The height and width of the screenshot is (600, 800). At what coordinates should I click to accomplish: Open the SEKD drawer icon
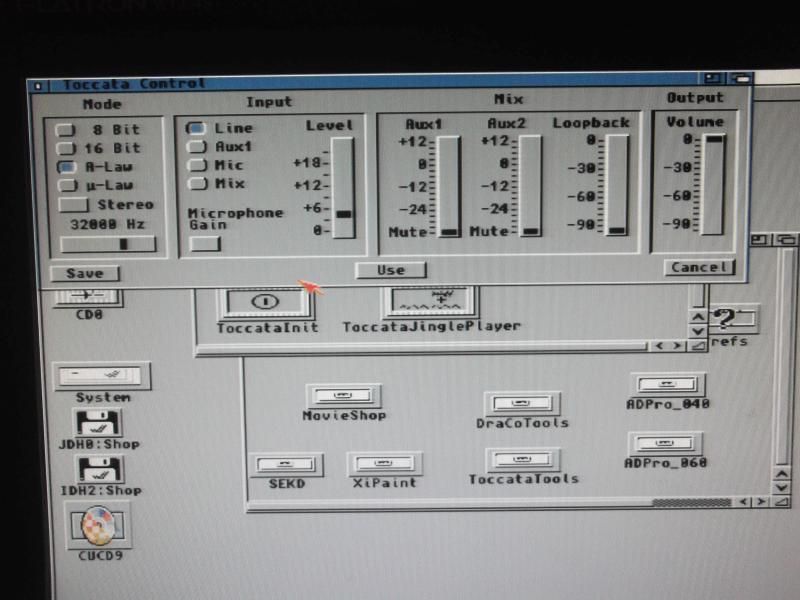[286, 465]
